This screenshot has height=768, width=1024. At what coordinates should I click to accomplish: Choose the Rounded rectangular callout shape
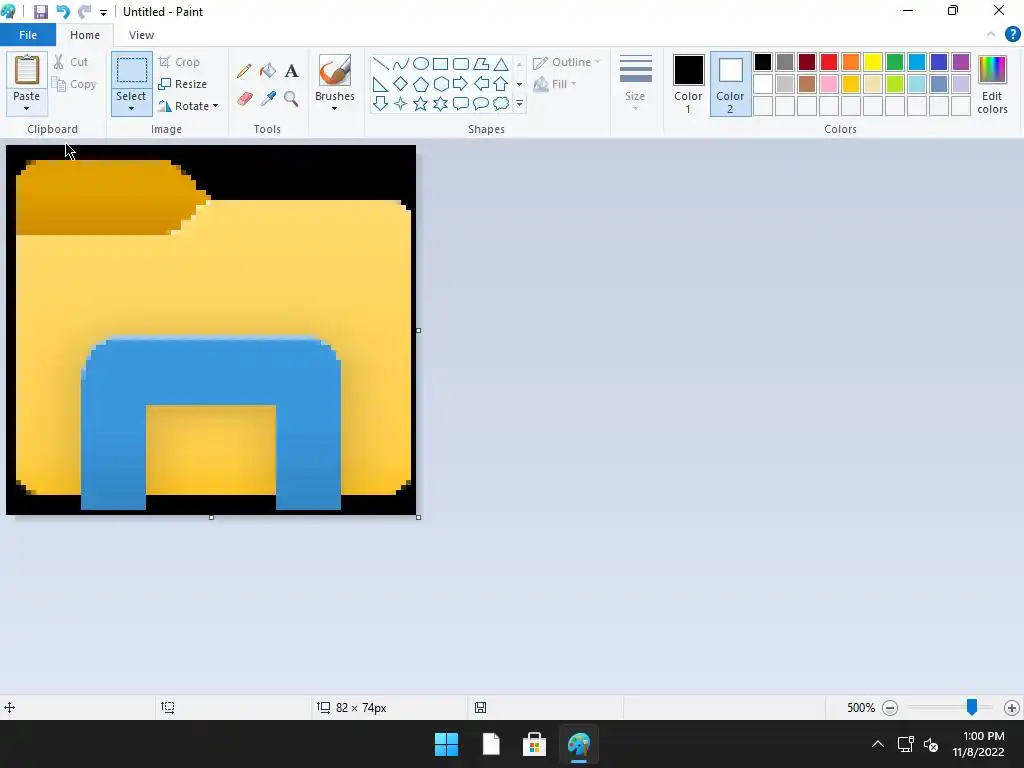pyautogui.click(x=461, y=103)
